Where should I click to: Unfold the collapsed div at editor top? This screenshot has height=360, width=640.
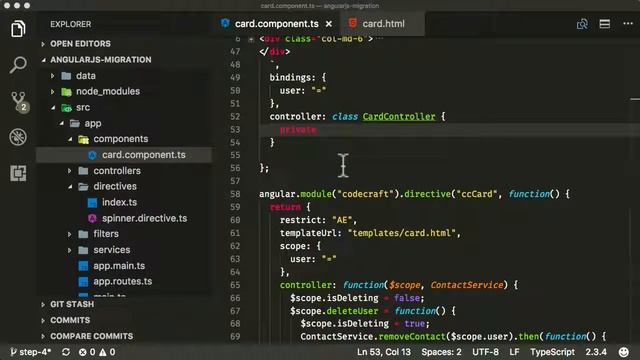pos(251,39)
